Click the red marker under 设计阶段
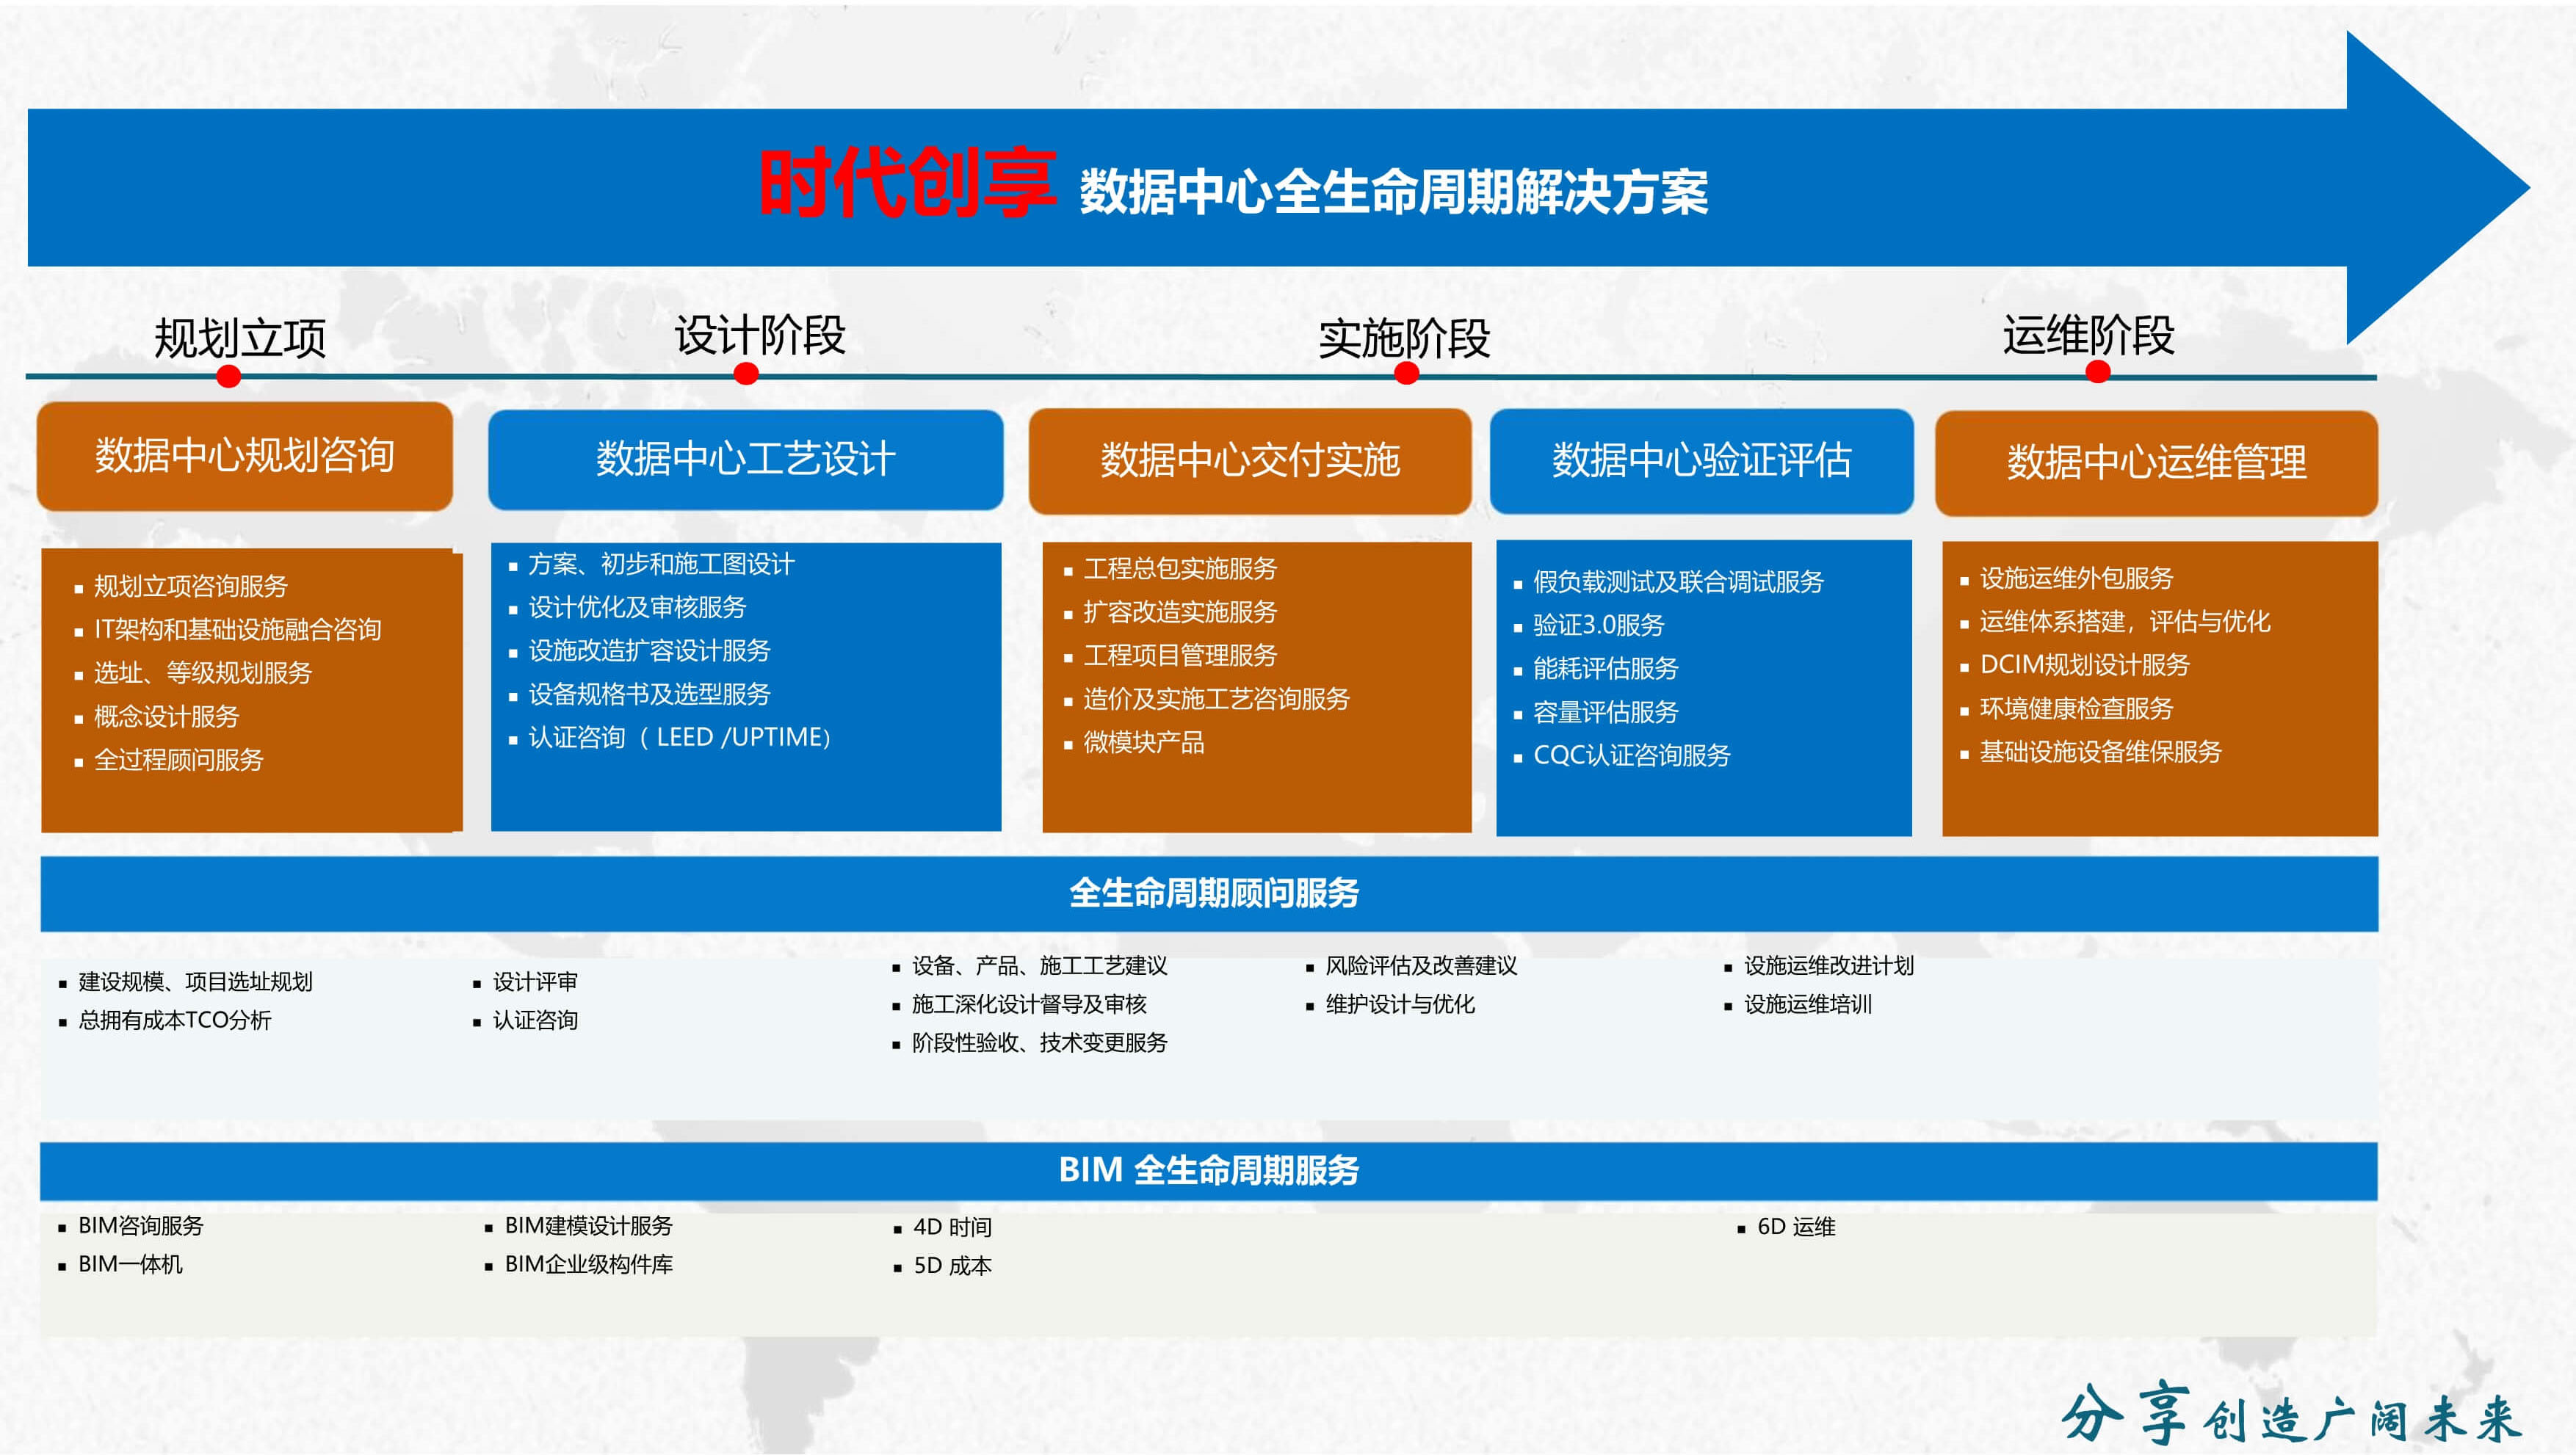The height and width of the screenshot is (1455, 2576). 746,374
